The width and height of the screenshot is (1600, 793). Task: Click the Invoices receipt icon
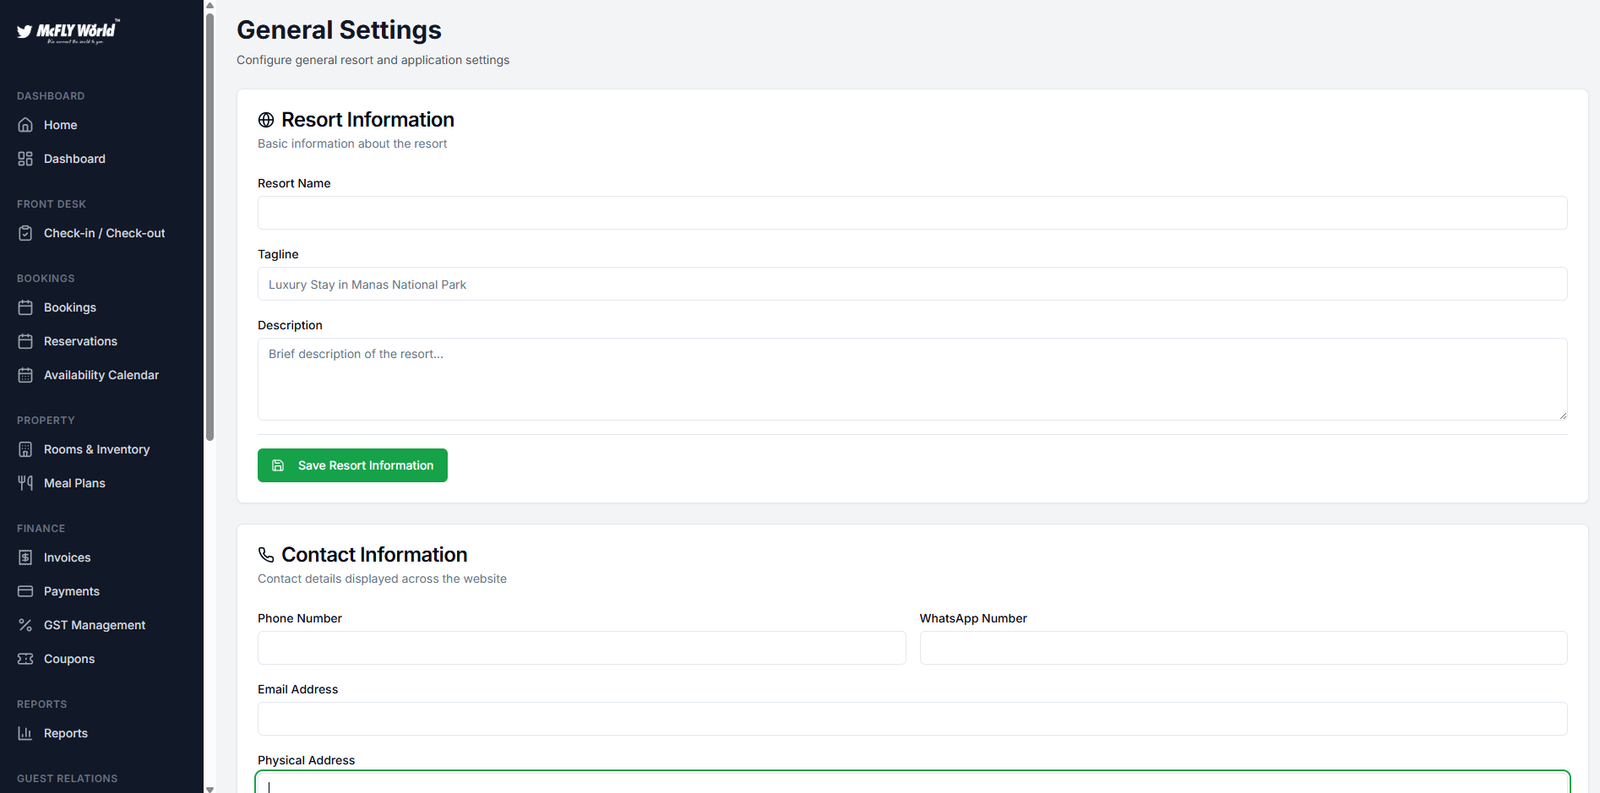pos(25,557)
